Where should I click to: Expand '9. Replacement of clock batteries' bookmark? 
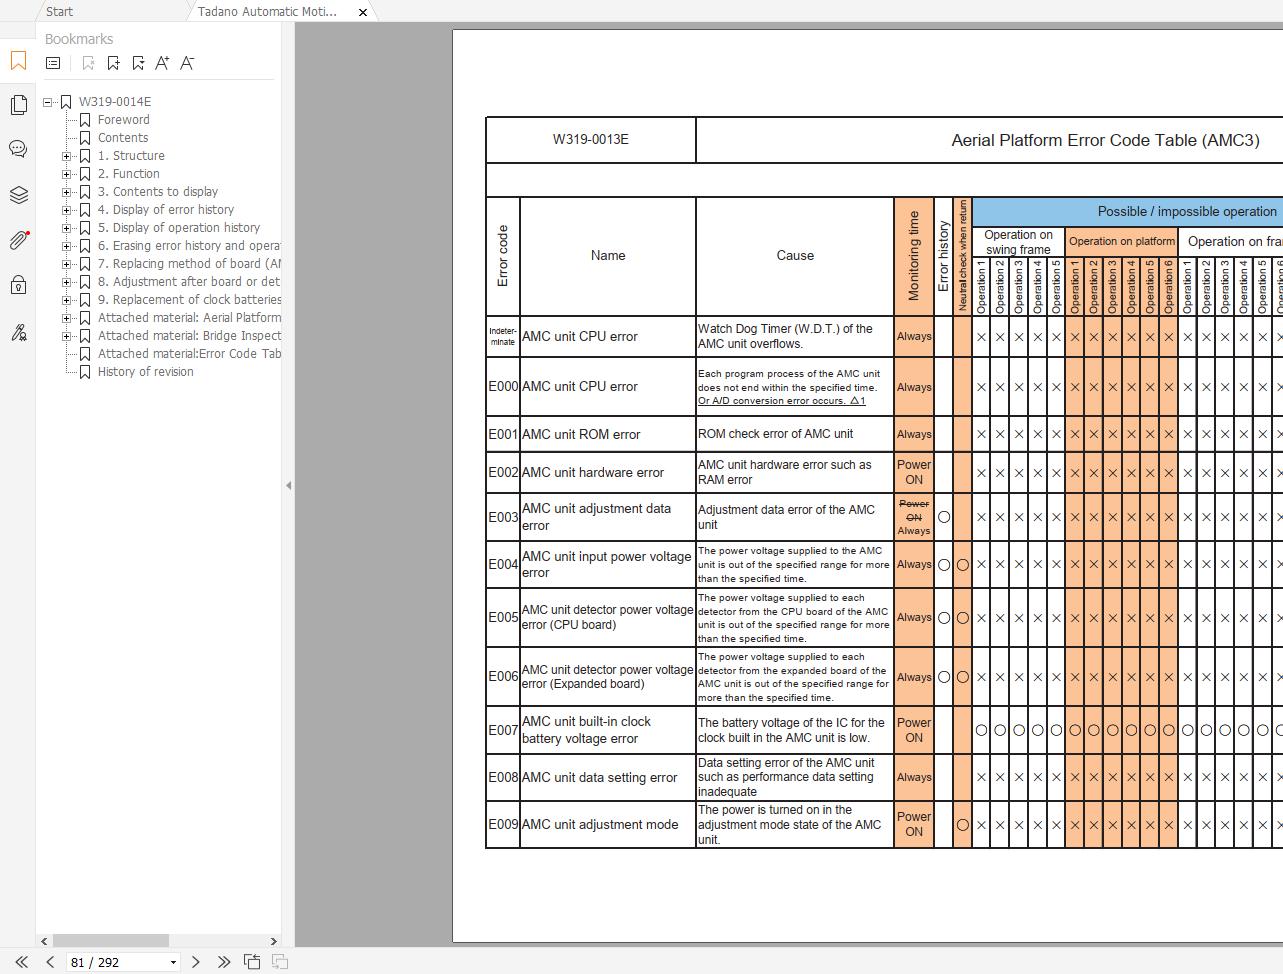(x=67, y=300)
